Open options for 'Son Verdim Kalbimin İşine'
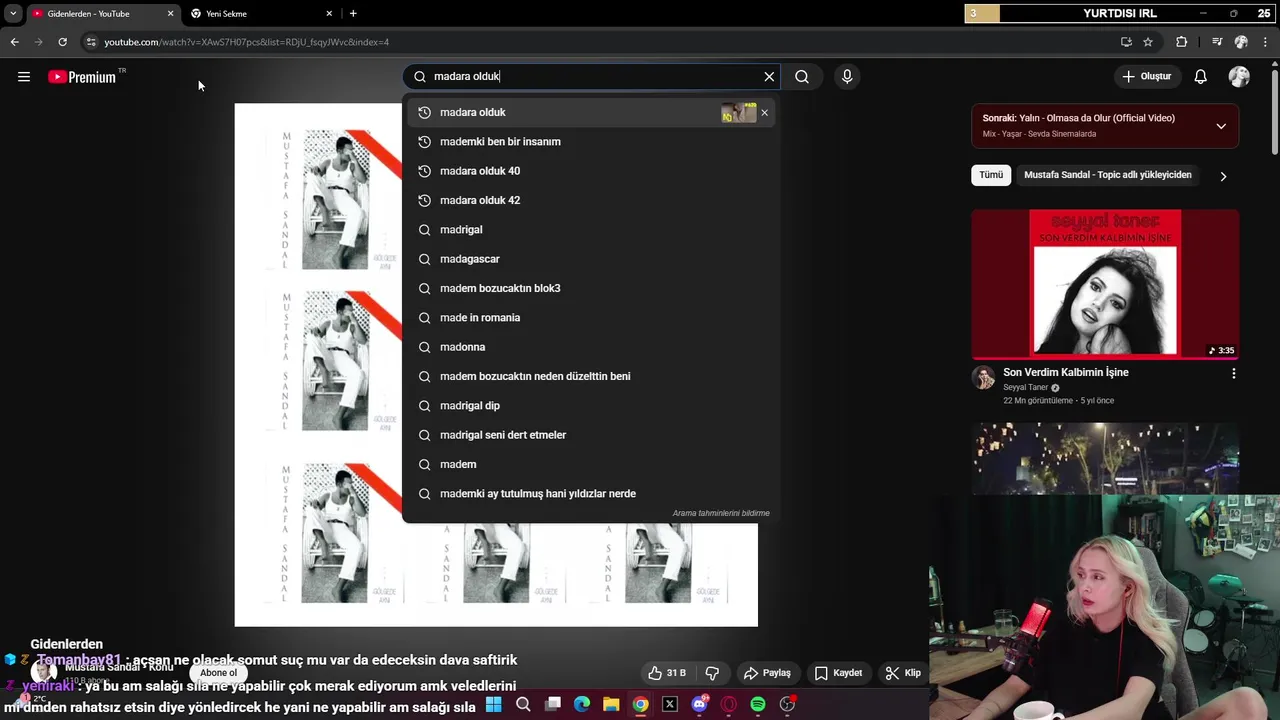This screenshot has width=1280, height=720. click(1233, 373)
